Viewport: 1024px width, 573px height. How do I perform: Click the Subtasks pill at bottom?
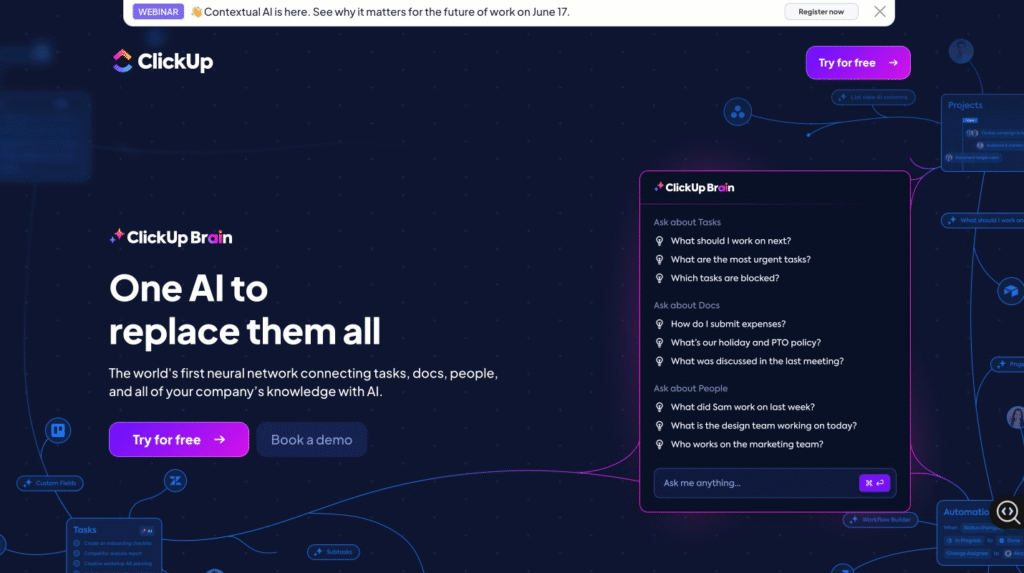pyautogui.click(x=333, y=552)
